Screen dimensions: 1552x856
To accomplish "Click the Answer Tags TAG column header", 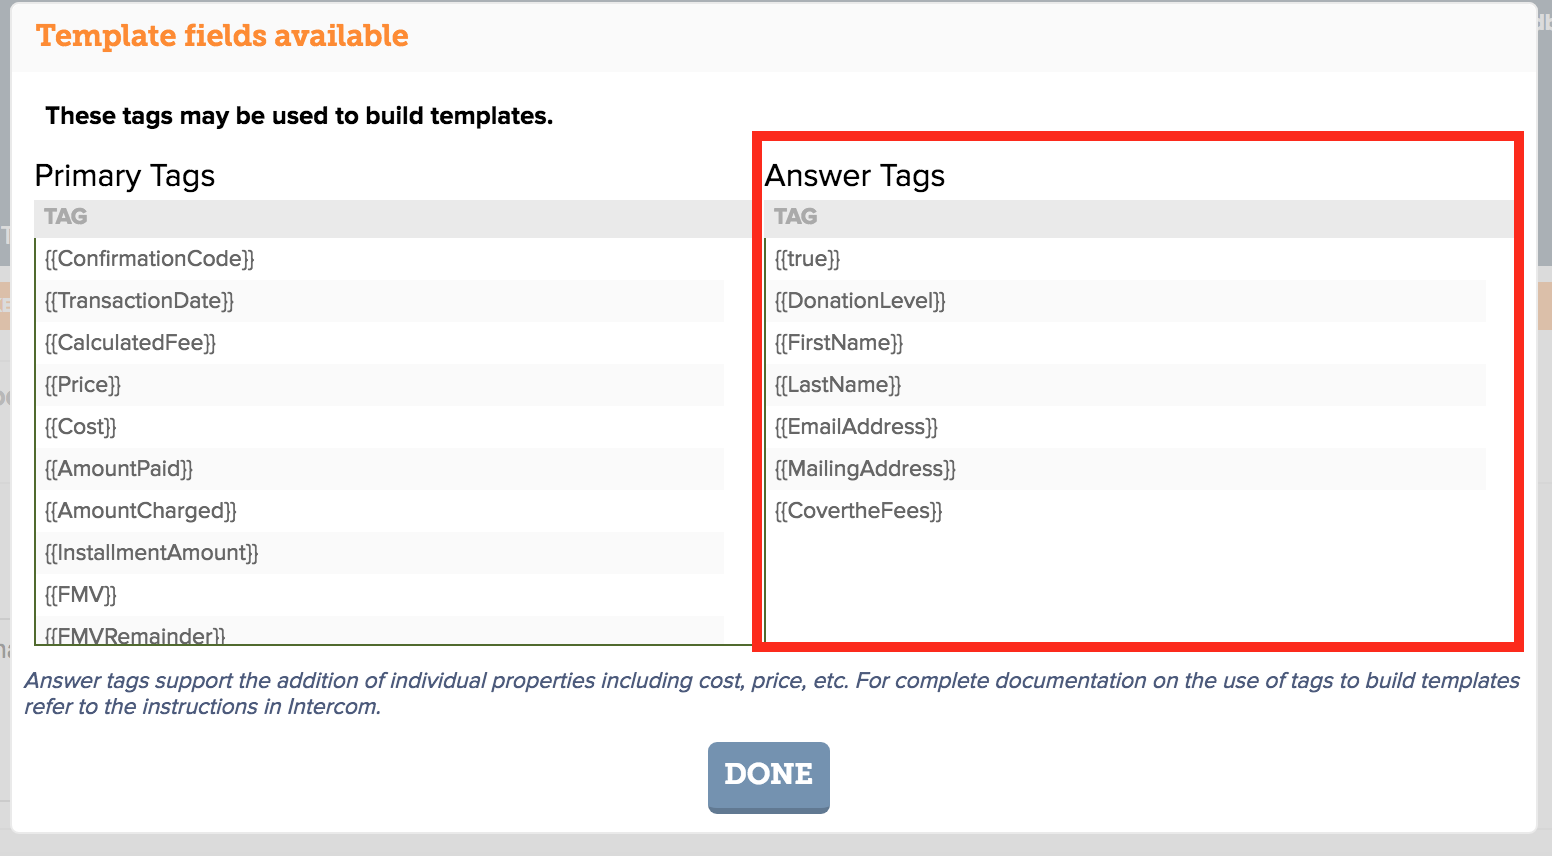I will tap(796, 217).
